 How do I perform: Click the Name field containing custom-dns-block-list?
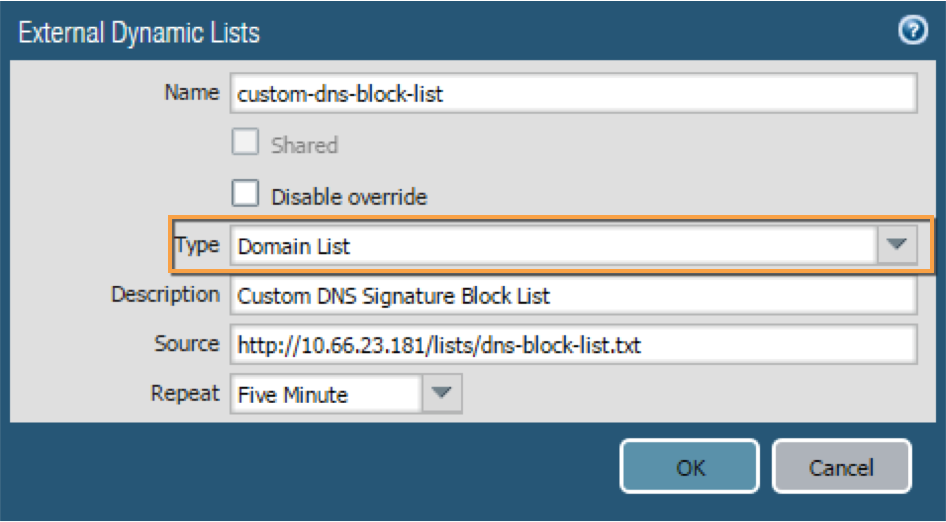point(573,94)
